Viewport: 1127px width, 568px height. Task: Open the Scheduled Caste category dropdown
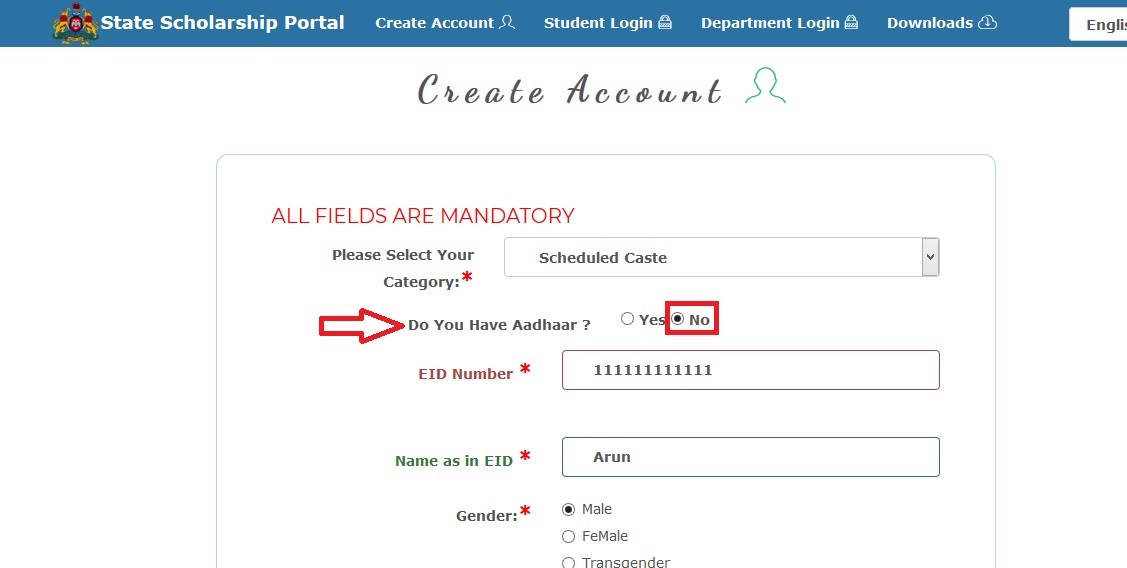pos(722,257)
